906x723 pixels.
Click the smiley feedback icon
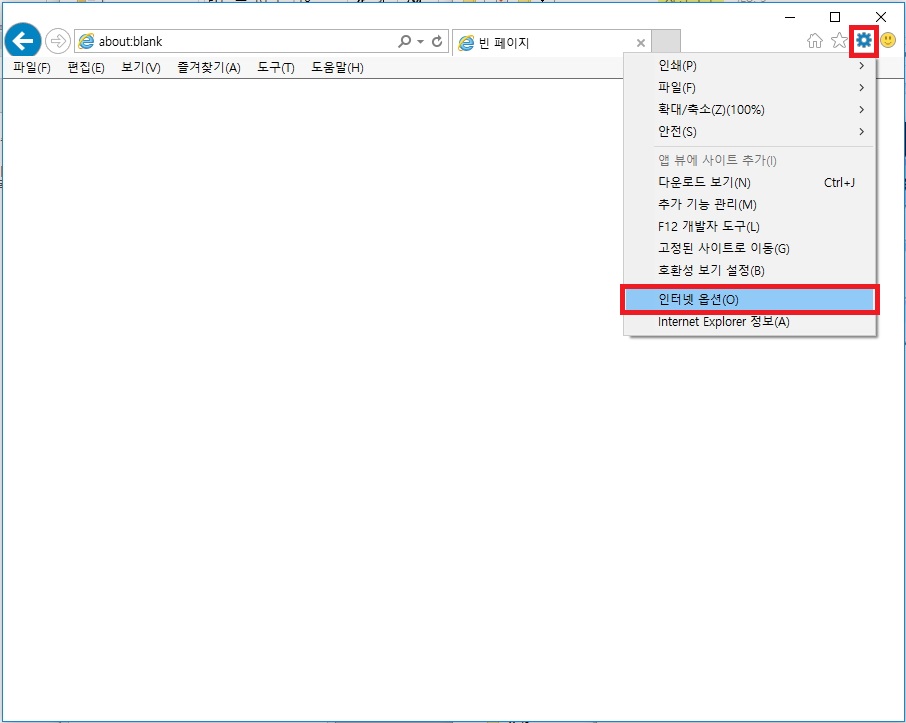[888, 40]
